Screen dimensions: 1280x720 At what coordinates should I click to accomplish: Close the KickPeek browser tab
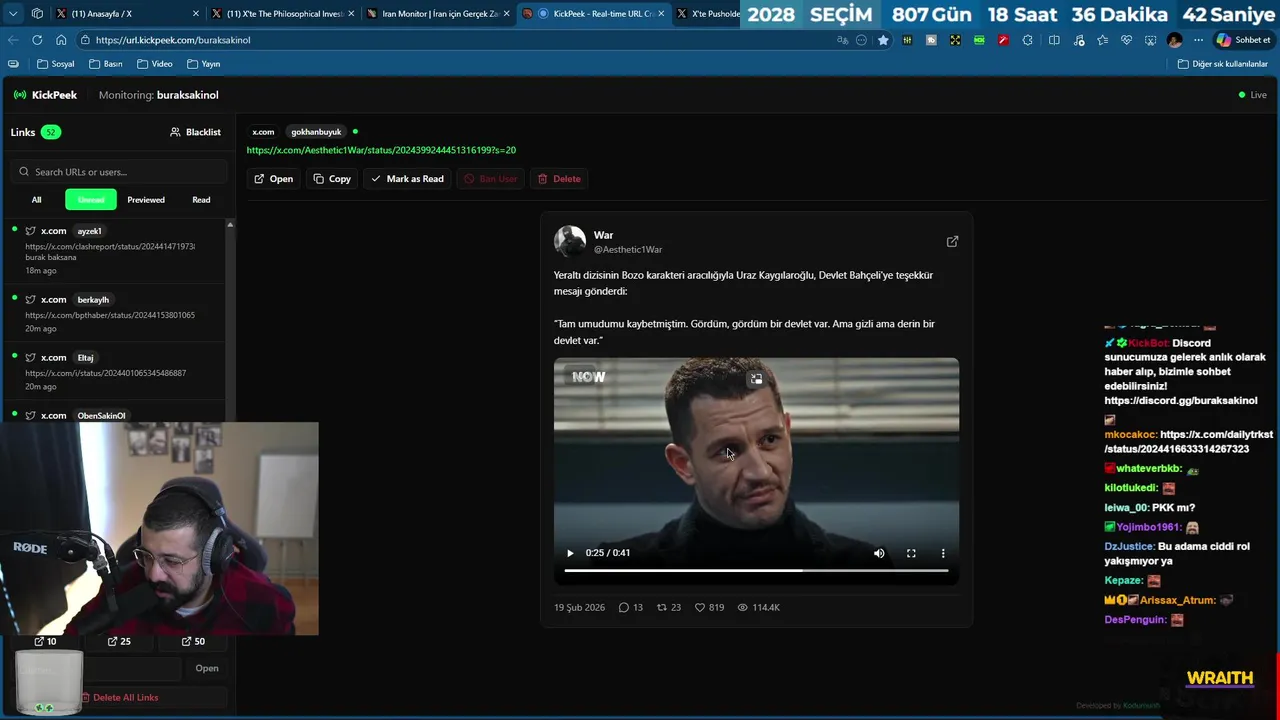pos(661,14)
